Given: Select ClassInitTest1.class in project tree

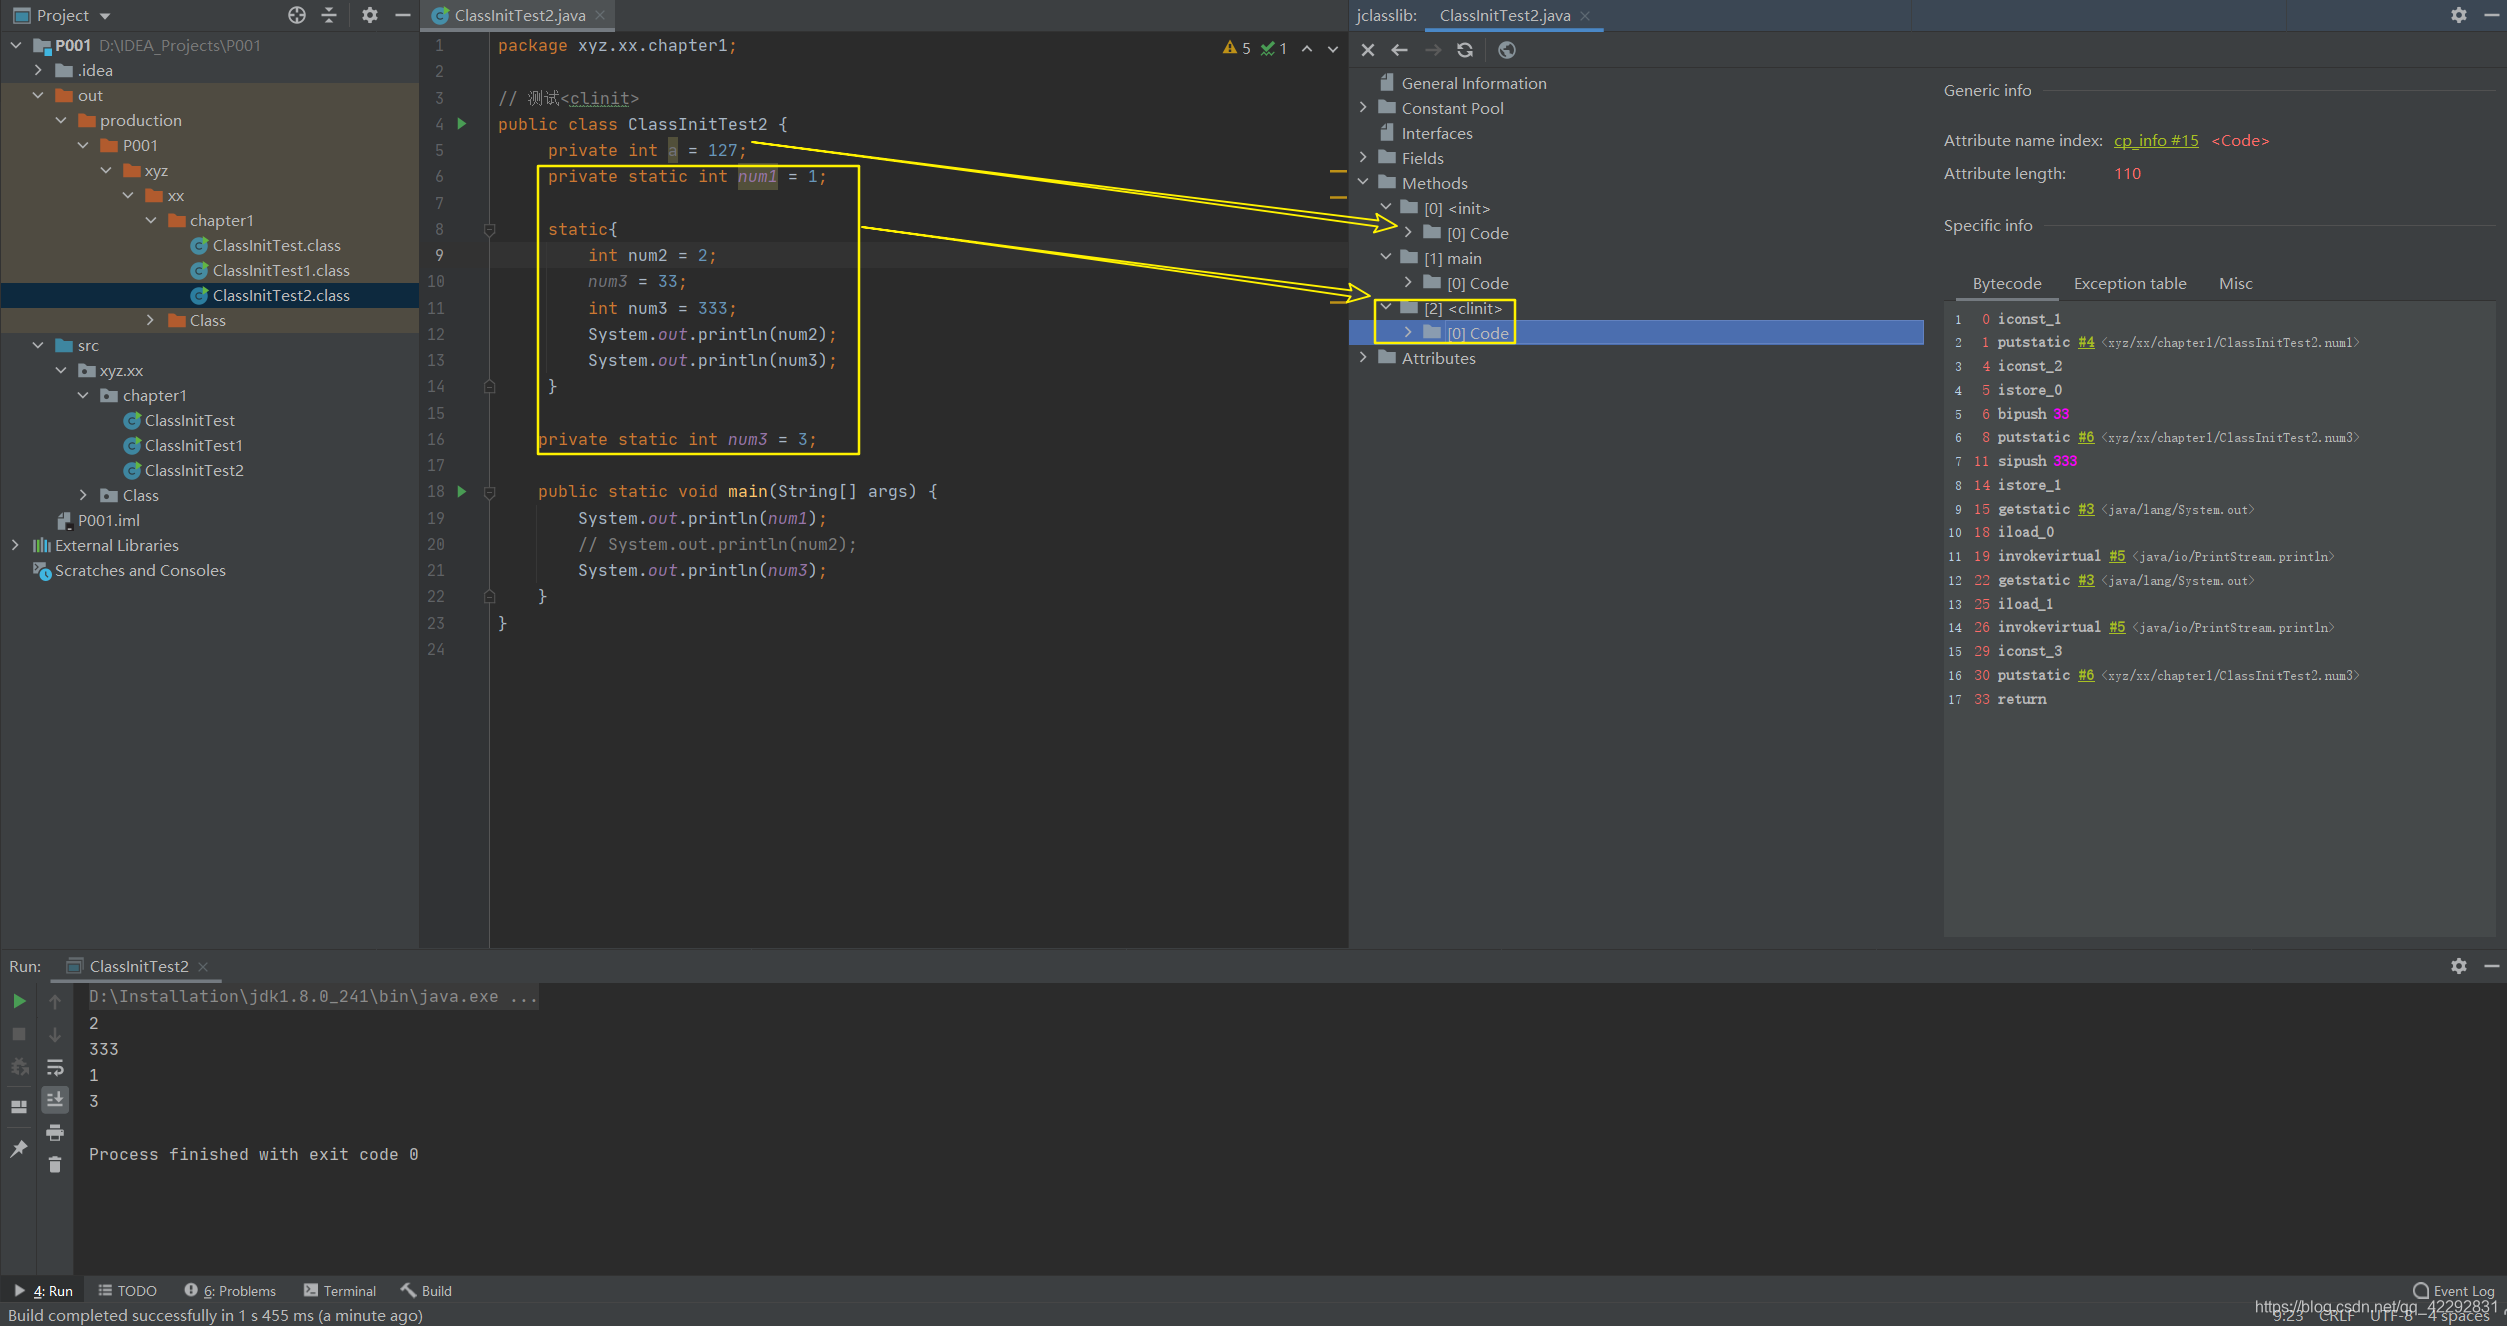Looking at the screenshot, I should tap(280, 271).
